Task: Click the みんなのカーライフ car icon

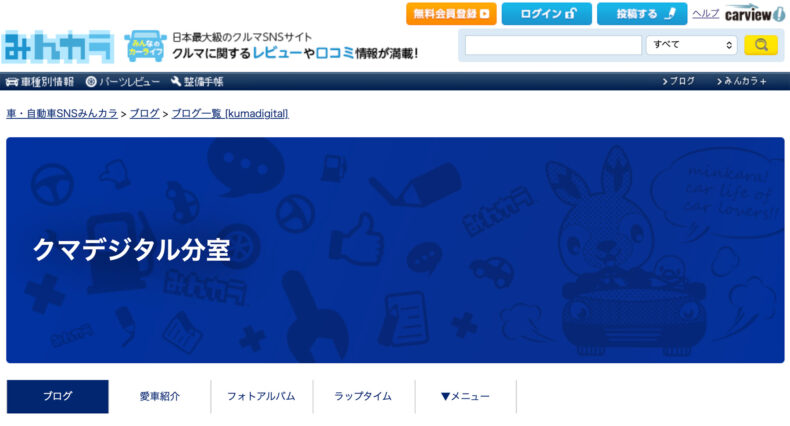Action: [145, 45]
